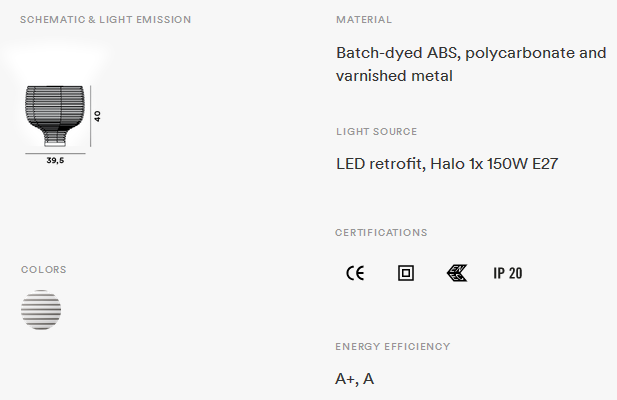Click the IP 20 rating icon
617x400 pixels.
(508, 273)
